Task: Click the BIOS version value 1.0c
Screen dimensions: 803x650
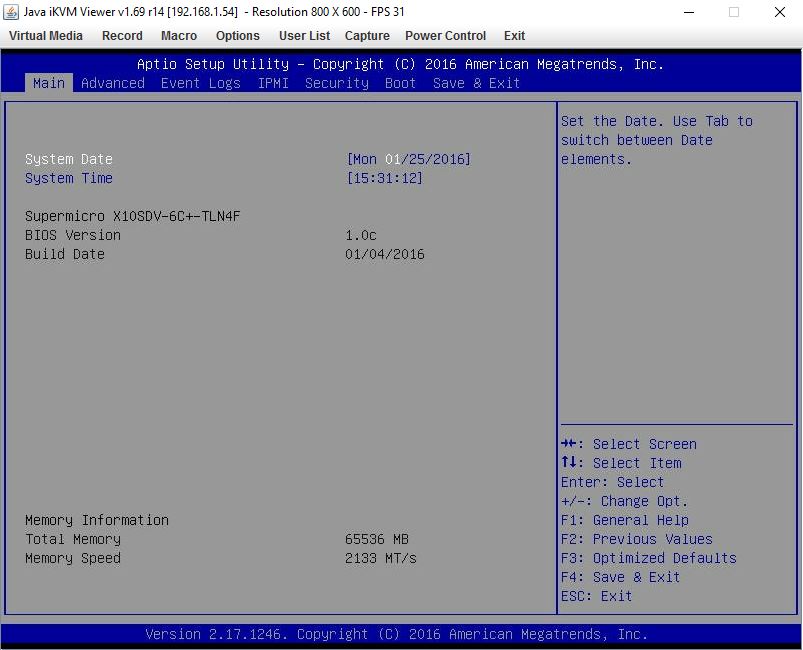Action: [361, 235]
